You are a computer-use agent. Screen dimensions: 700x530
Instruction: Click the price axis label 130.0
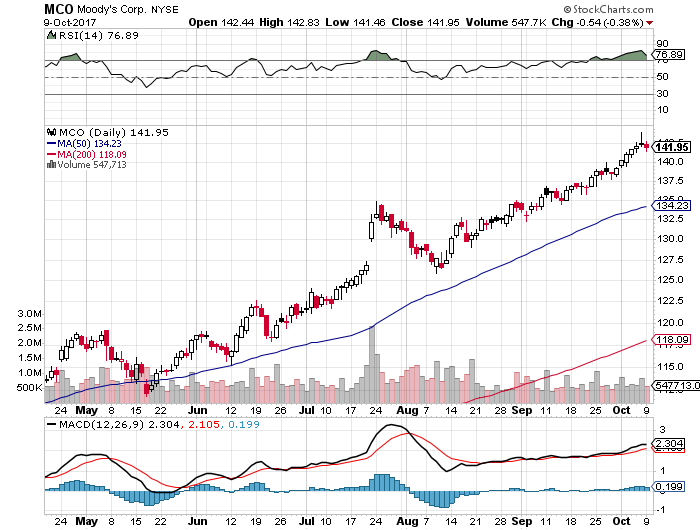coord(670,238)
